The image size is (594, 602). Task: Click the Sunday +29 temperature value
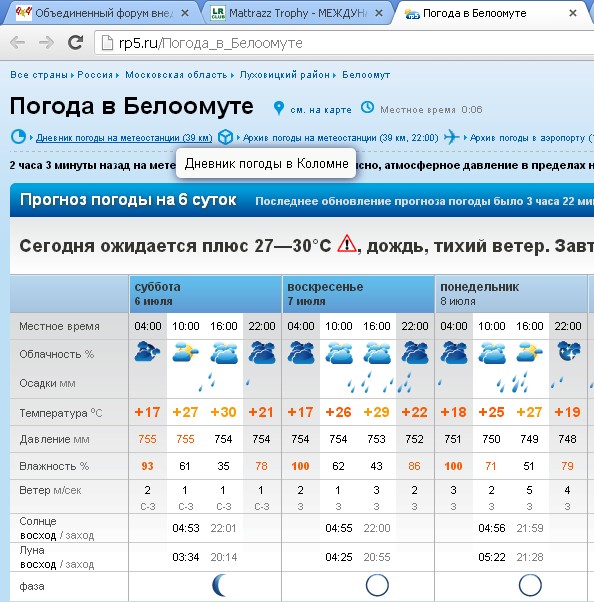pyautogui.click(x=376, y=412)
